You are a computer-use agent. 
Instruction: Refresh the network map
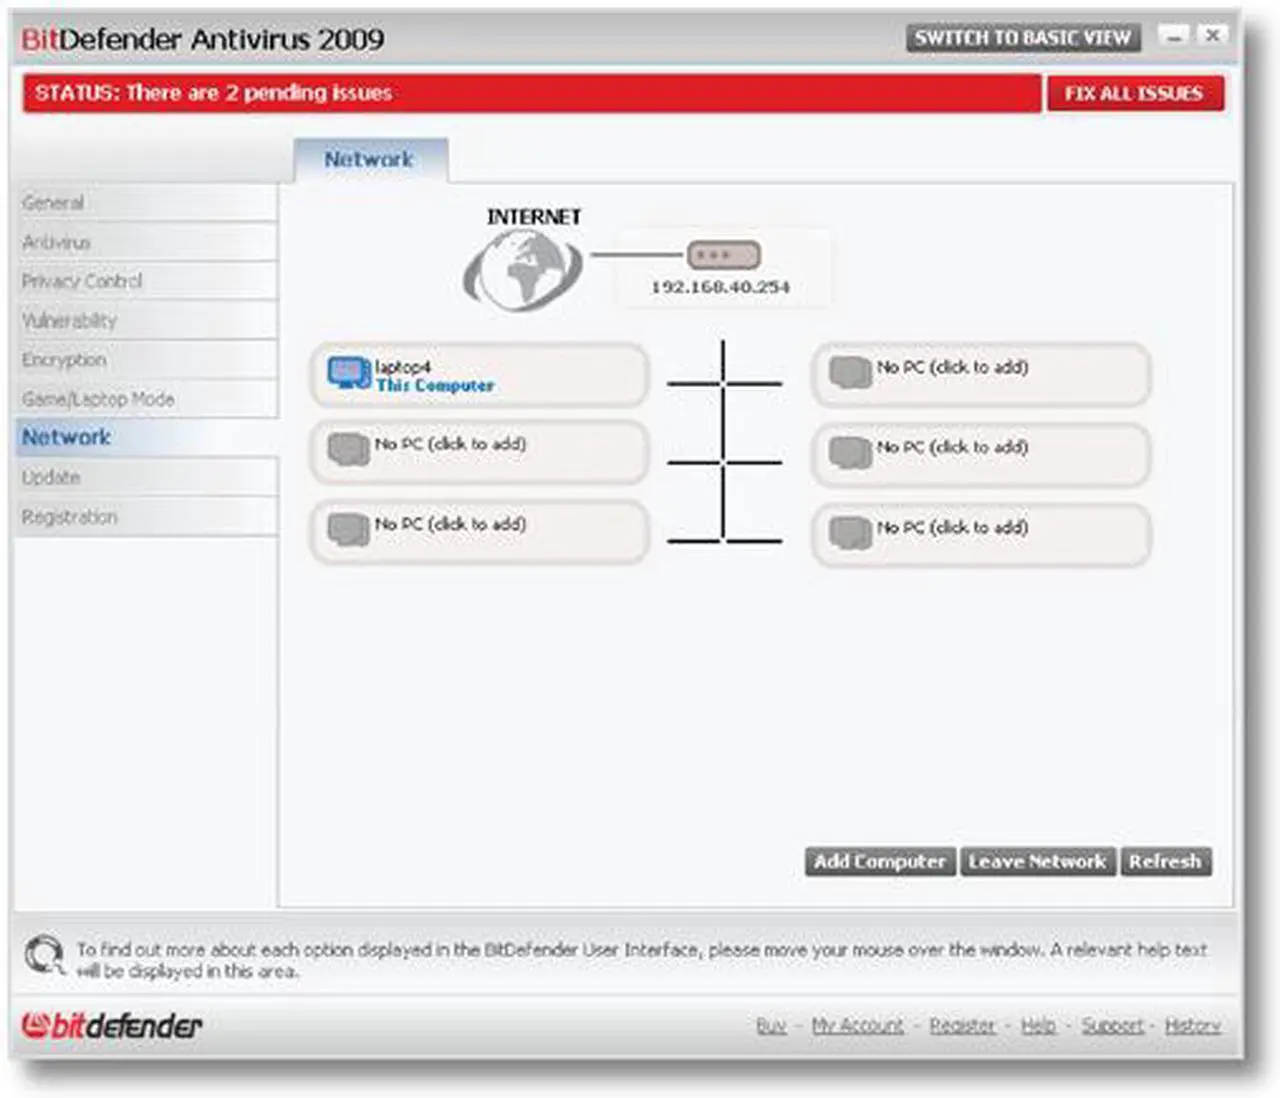[1165, 861]
